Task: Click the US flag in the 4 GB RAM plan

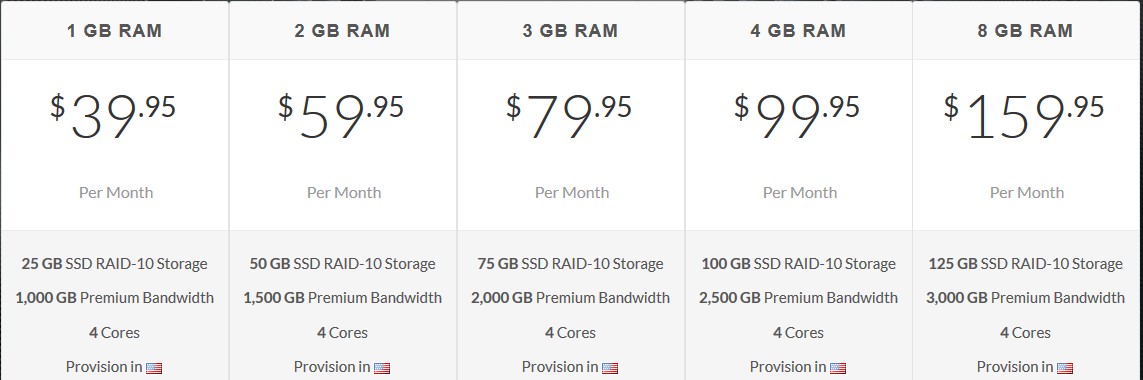Action: (x=838, y=368)
